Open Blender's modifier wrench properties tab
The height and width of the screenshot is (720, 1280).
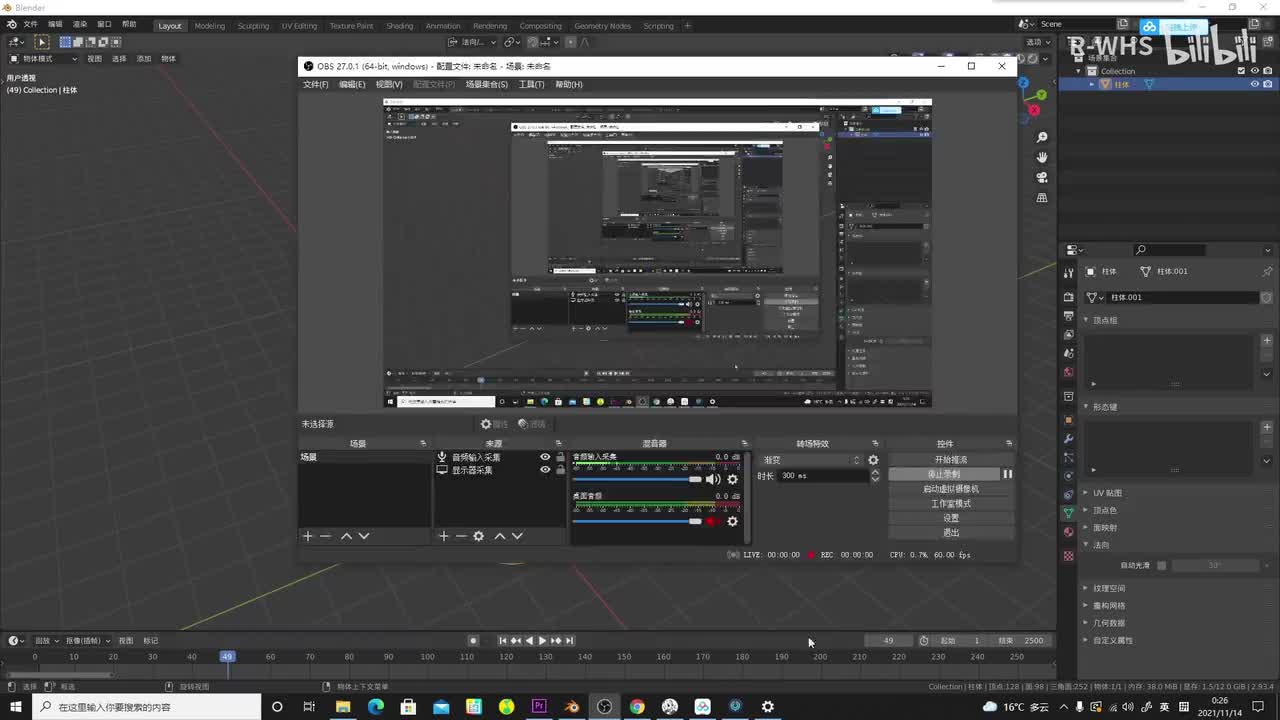point(1068,438)
